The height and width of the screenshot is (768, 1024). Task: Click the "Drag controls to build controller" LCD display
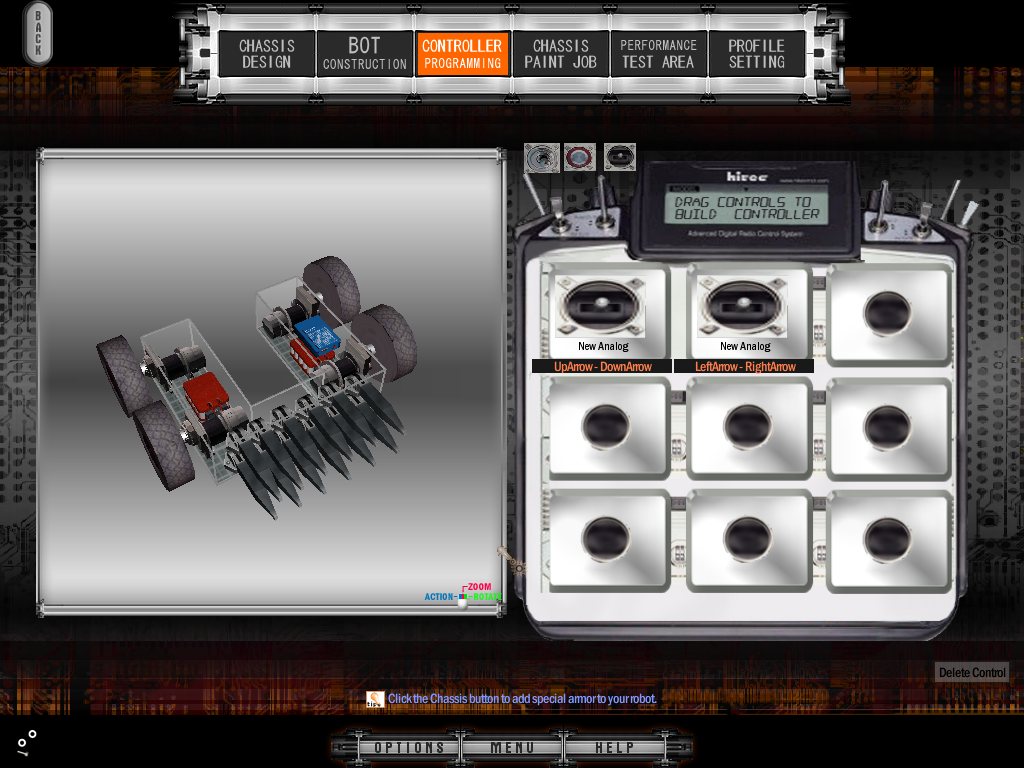pyautogui.click(x=746, y=208)
